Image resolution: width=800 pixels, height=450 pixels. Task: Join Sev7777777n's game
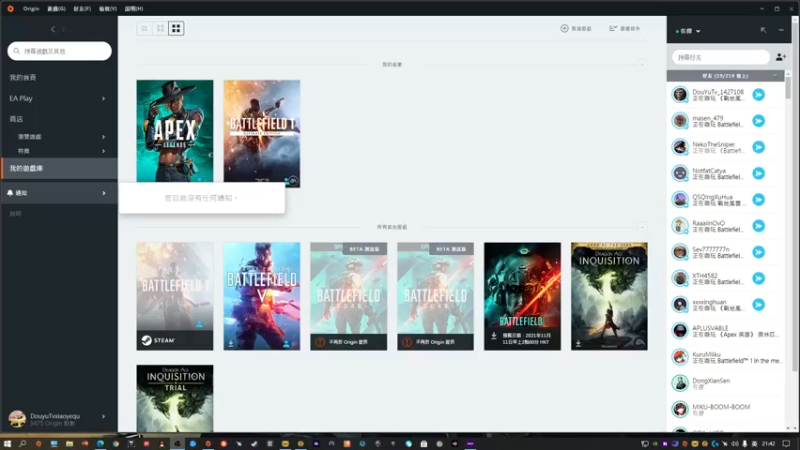click(x=759, y=252)
